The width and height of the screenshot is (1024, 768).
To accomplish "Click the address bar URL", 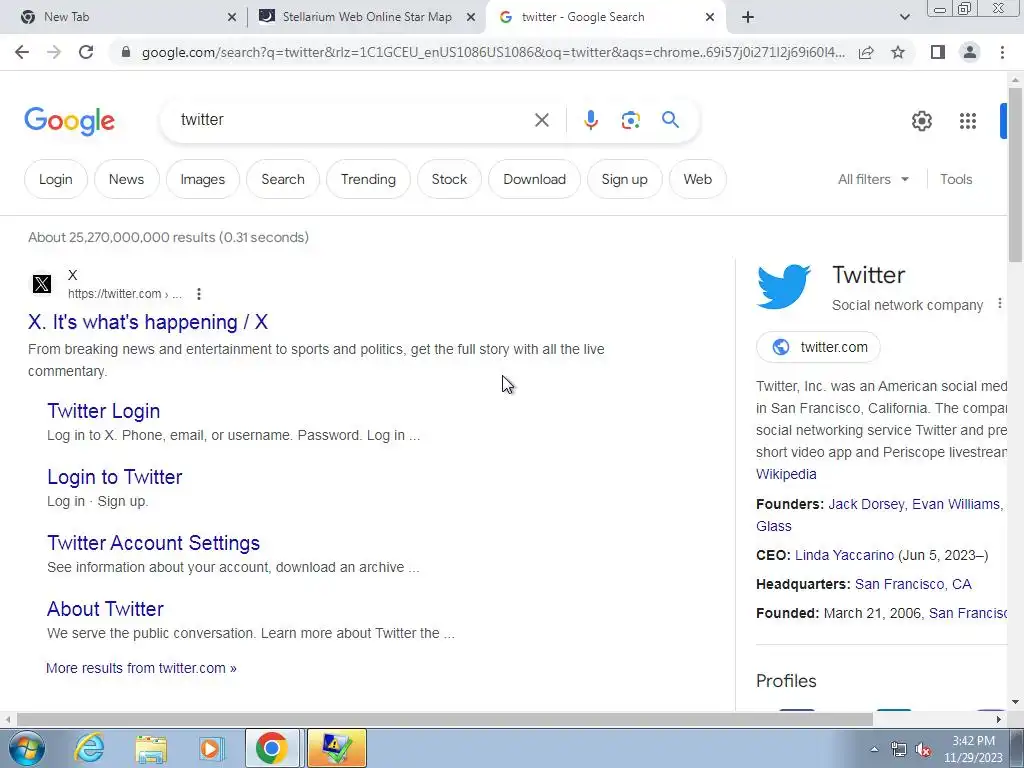I will [x=493, y=52].
